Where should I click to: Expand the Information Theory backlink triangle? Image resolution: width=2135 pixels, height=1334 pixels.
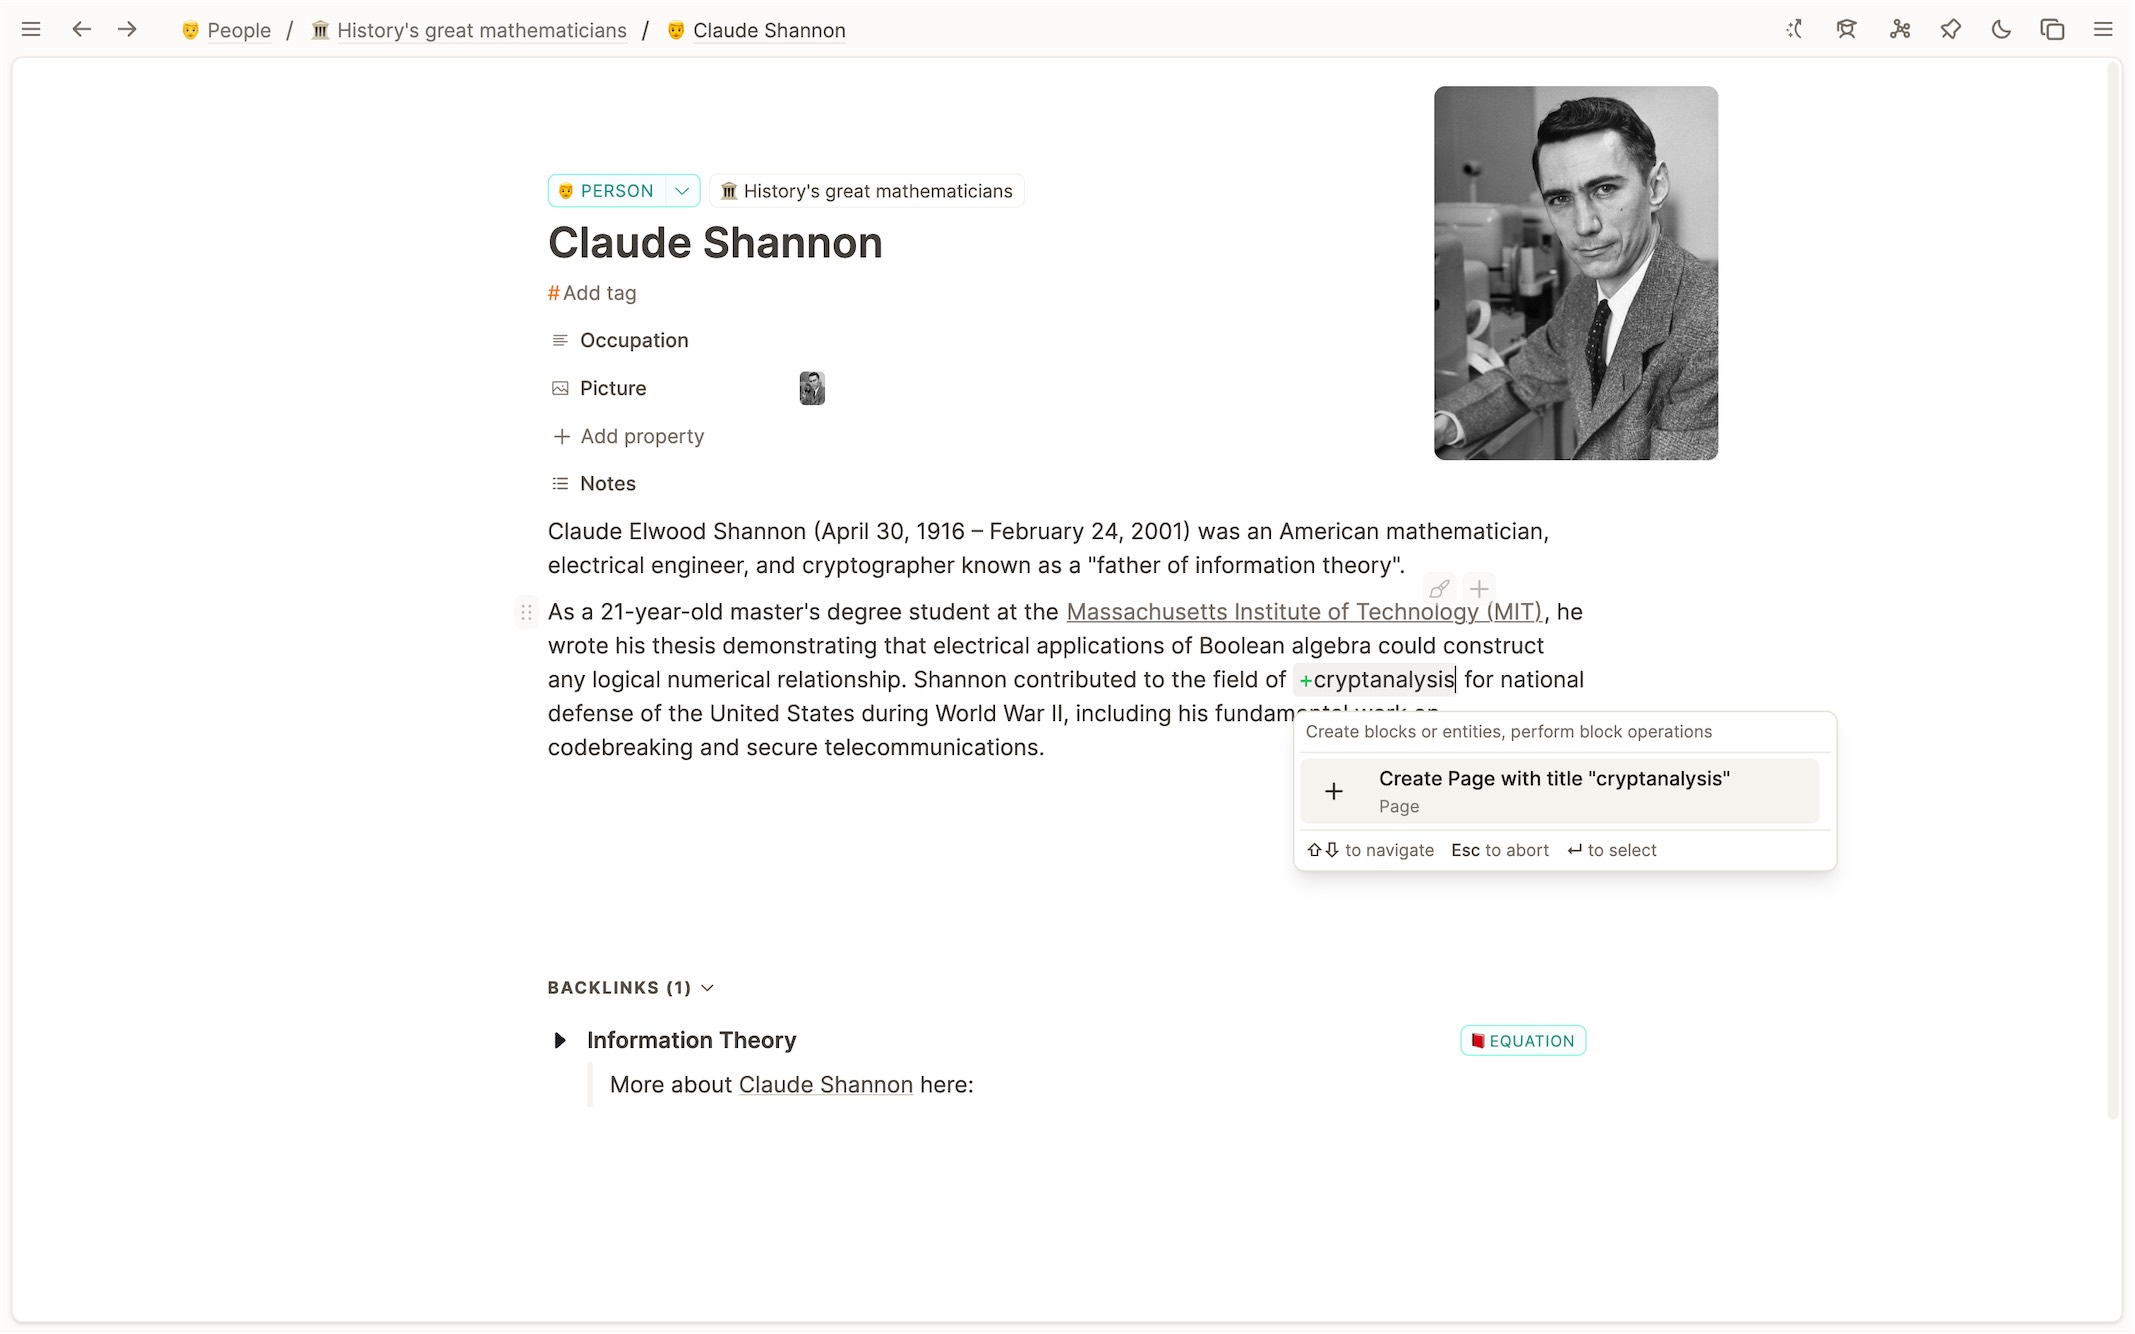[560, 1041]
